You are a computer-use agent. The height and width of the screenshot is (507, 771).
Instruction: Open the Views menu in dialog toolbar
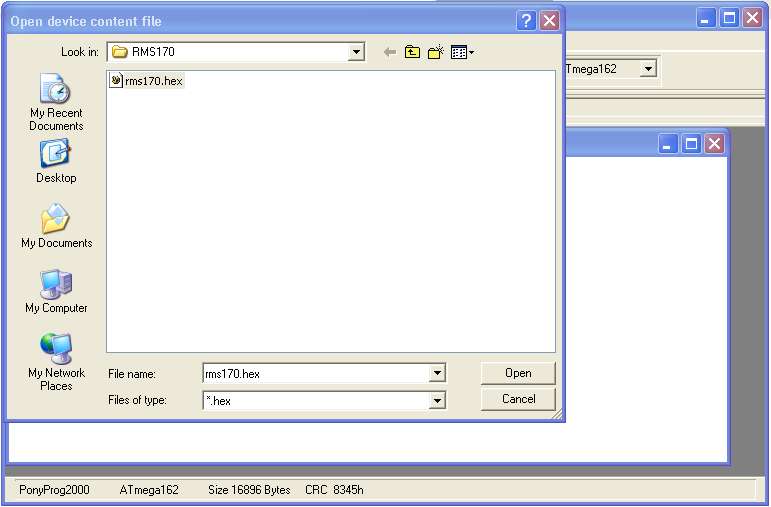click(x=462, y=52)
